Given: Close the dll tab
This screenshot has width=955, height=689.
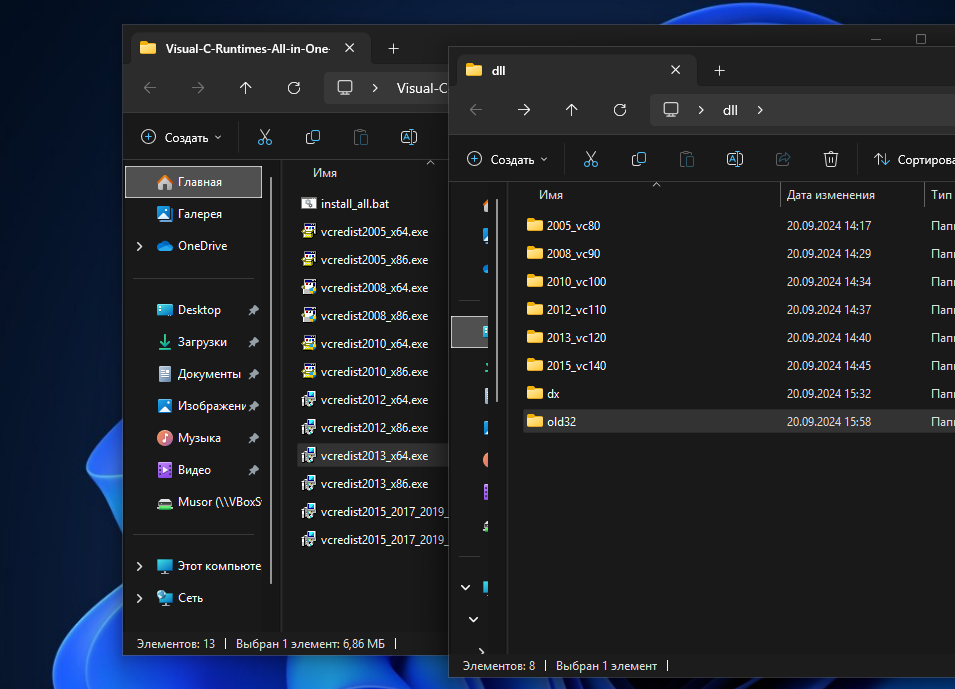Looking at the screenshot, I should pyautogui.click(x=675, y=70).
